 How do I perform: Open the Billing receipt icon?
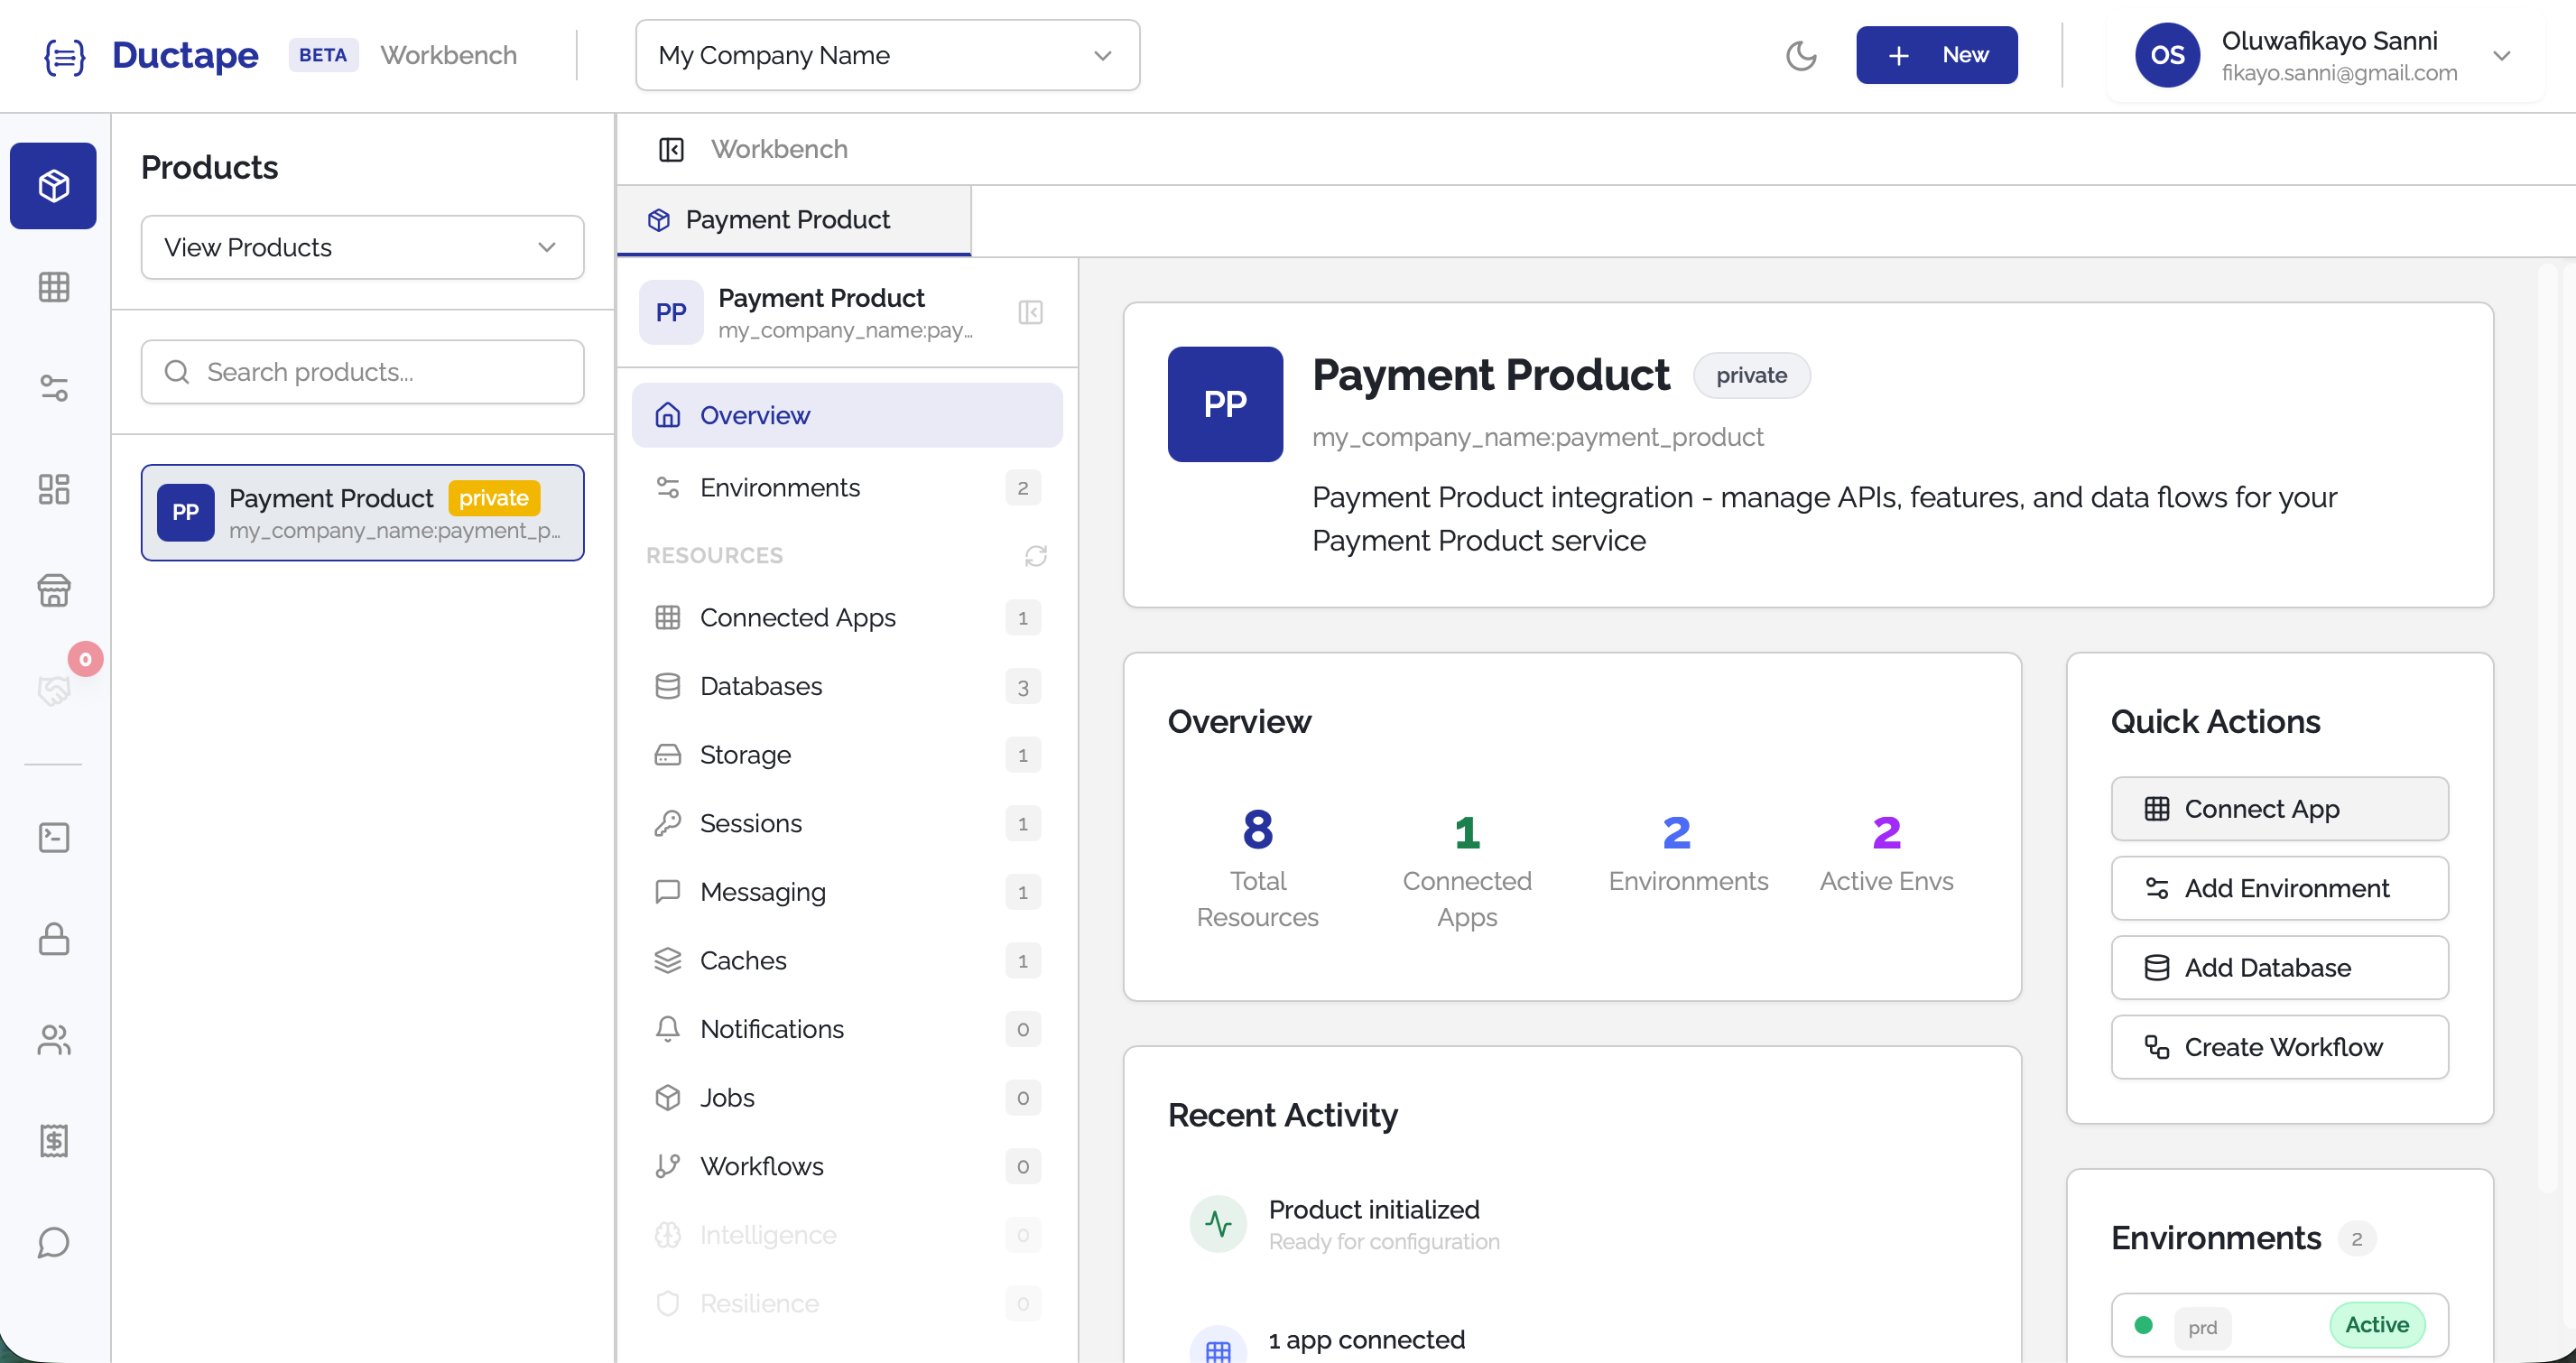pyautogui.click(x=52, y=1141)
